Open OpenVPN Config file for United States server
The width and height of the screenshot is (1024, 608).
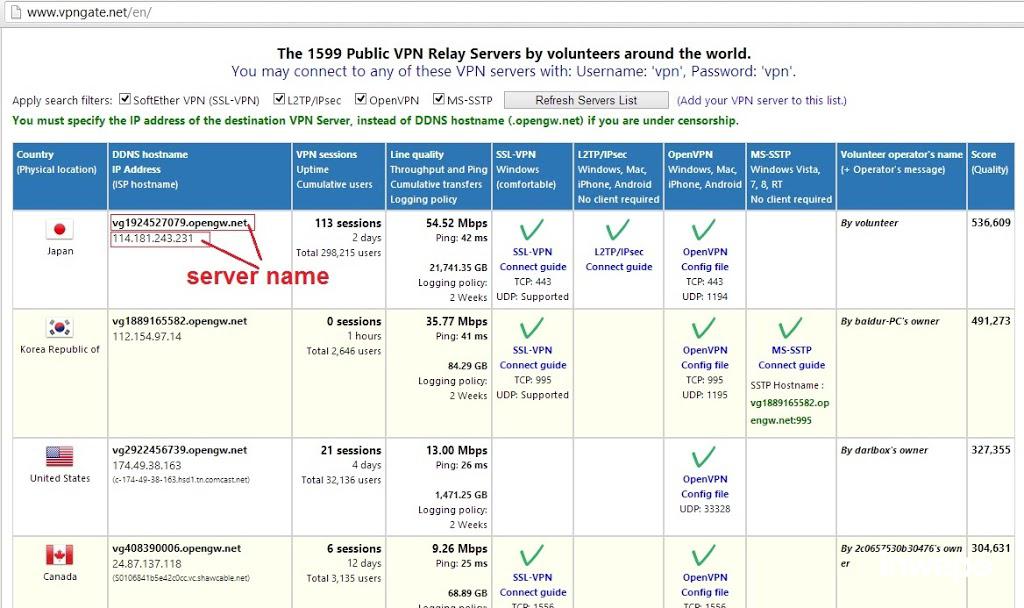pos(705,487)
